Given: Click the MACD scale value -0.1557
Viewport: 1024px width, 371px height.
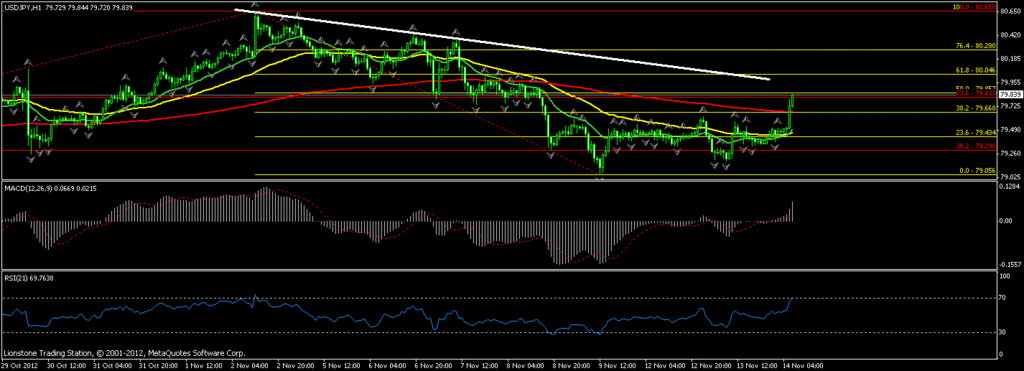Looking at the screenshot, I should click(1009, 265).
